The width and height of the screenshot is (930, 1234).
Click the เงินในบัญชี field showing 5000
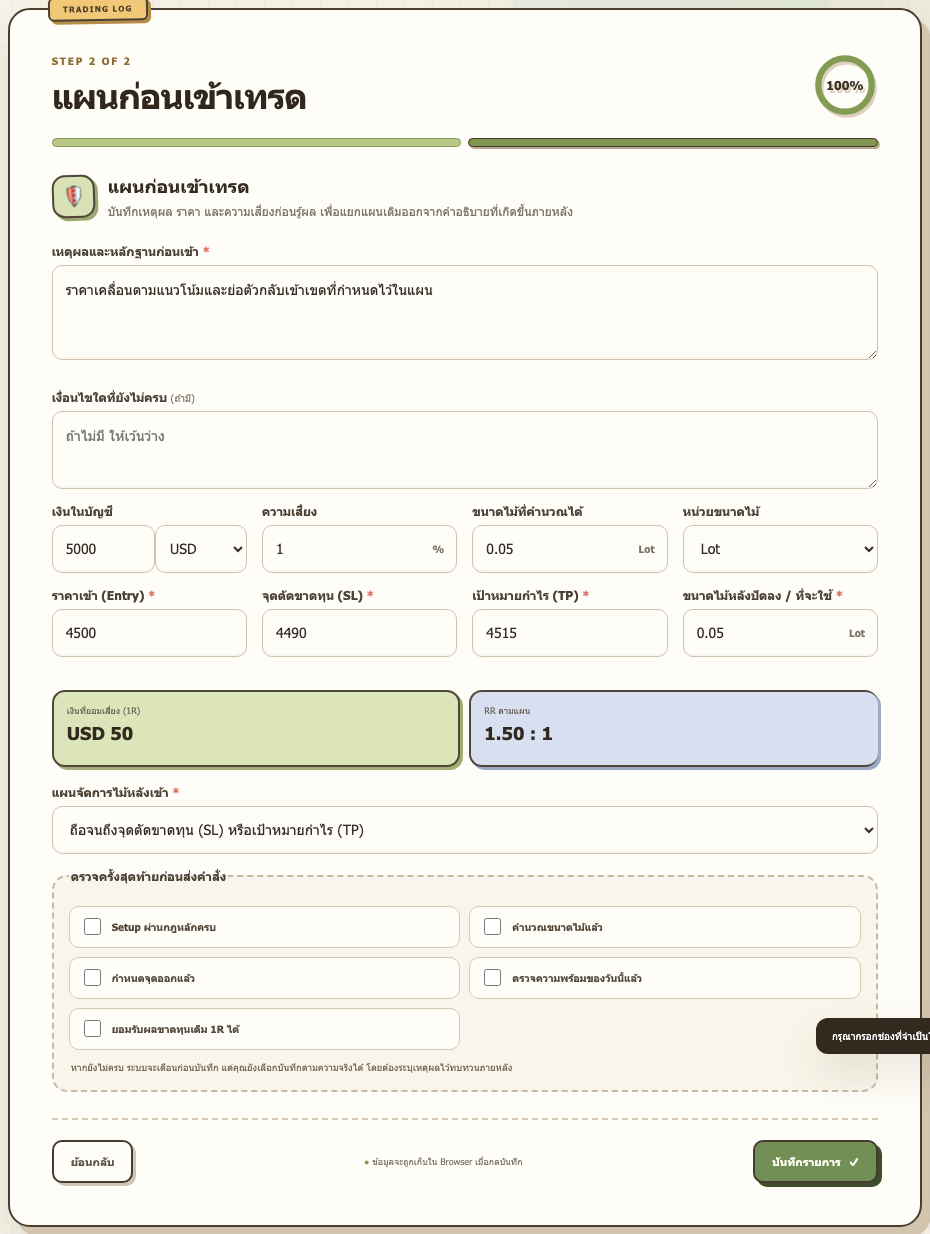click(103, 549)
